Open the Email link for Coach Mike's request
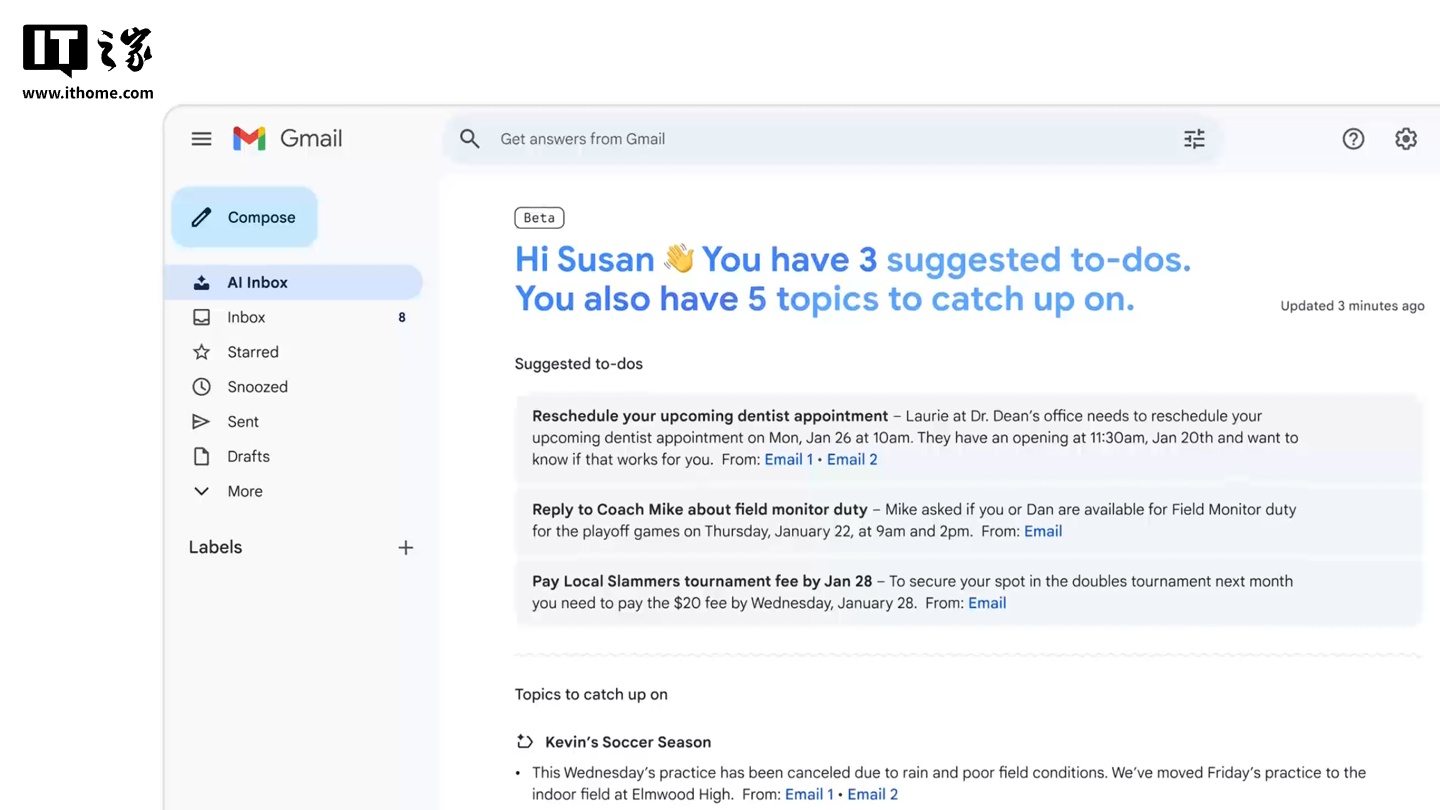 [1043, 531]
